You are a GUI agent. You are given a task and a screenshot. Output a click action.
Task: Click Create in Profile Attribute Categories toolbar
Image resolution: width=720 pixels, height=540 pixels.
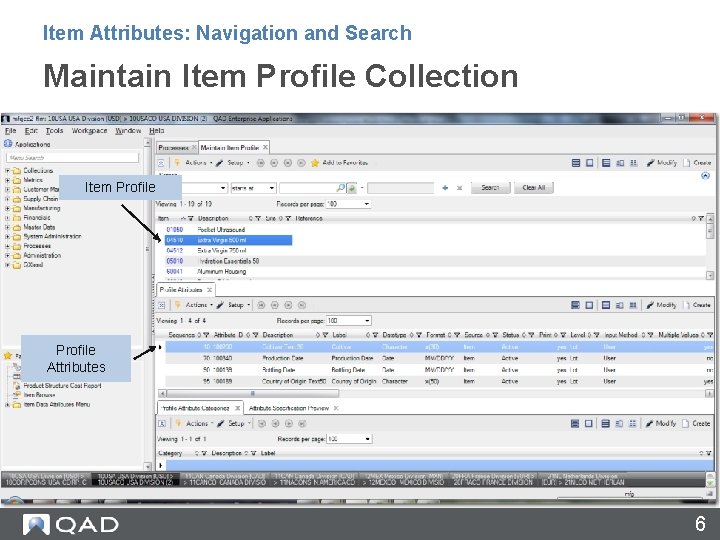coord(697,423)
